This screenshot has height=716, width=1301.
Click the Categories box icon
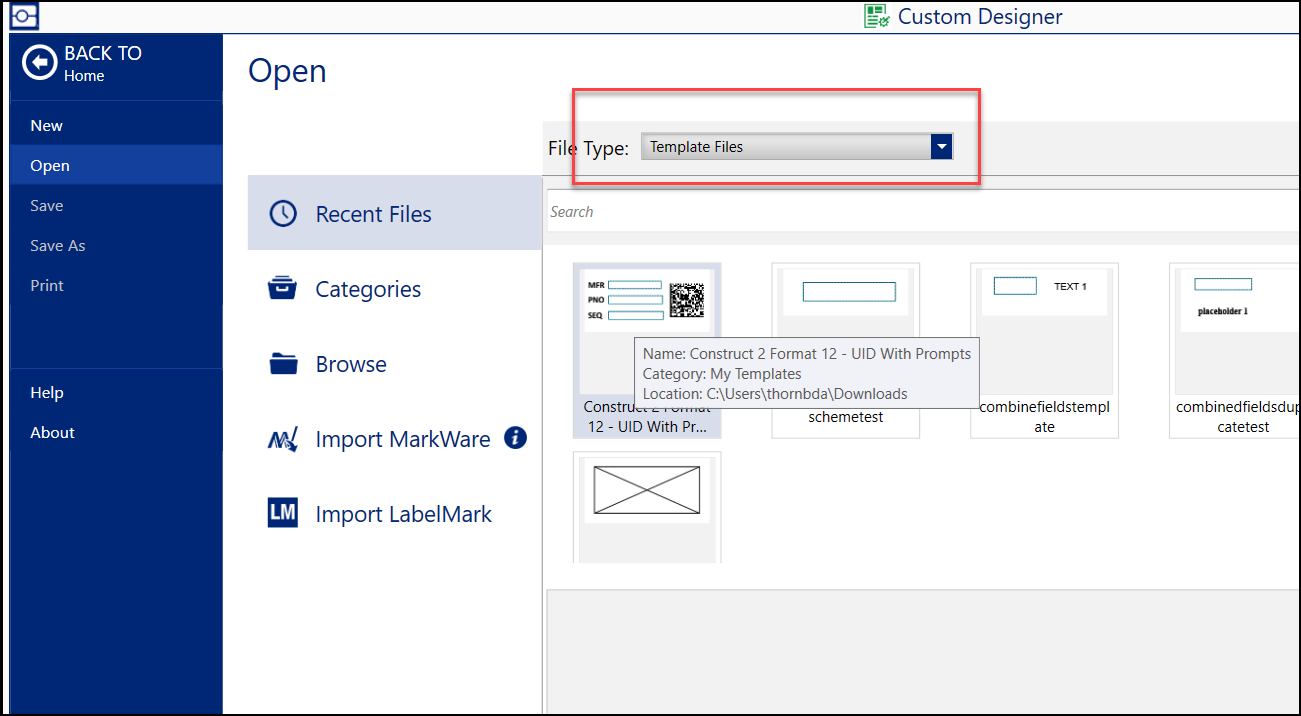[283, 288]
